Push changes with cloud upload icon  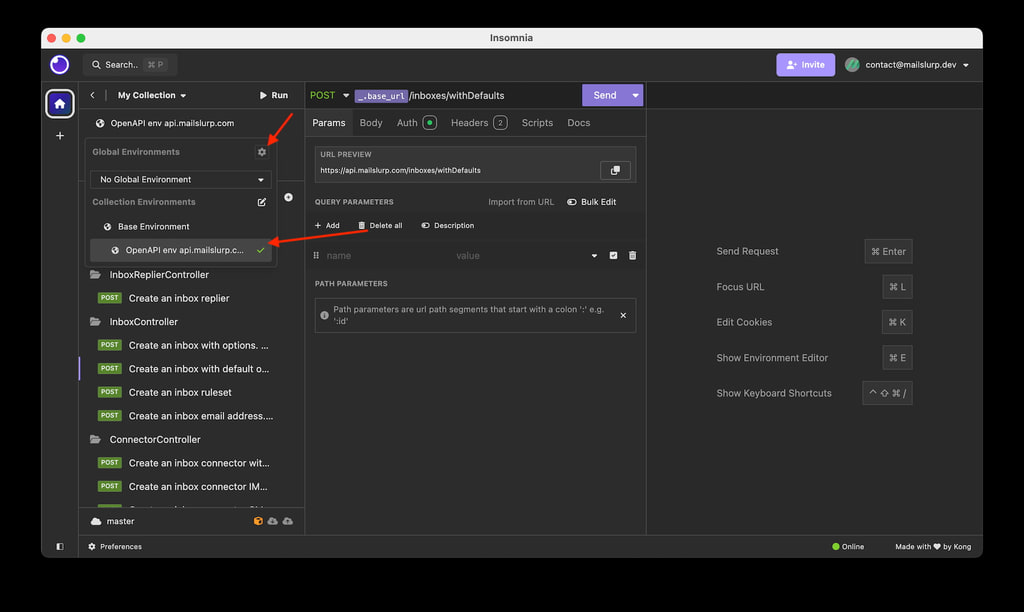point(288,521)
